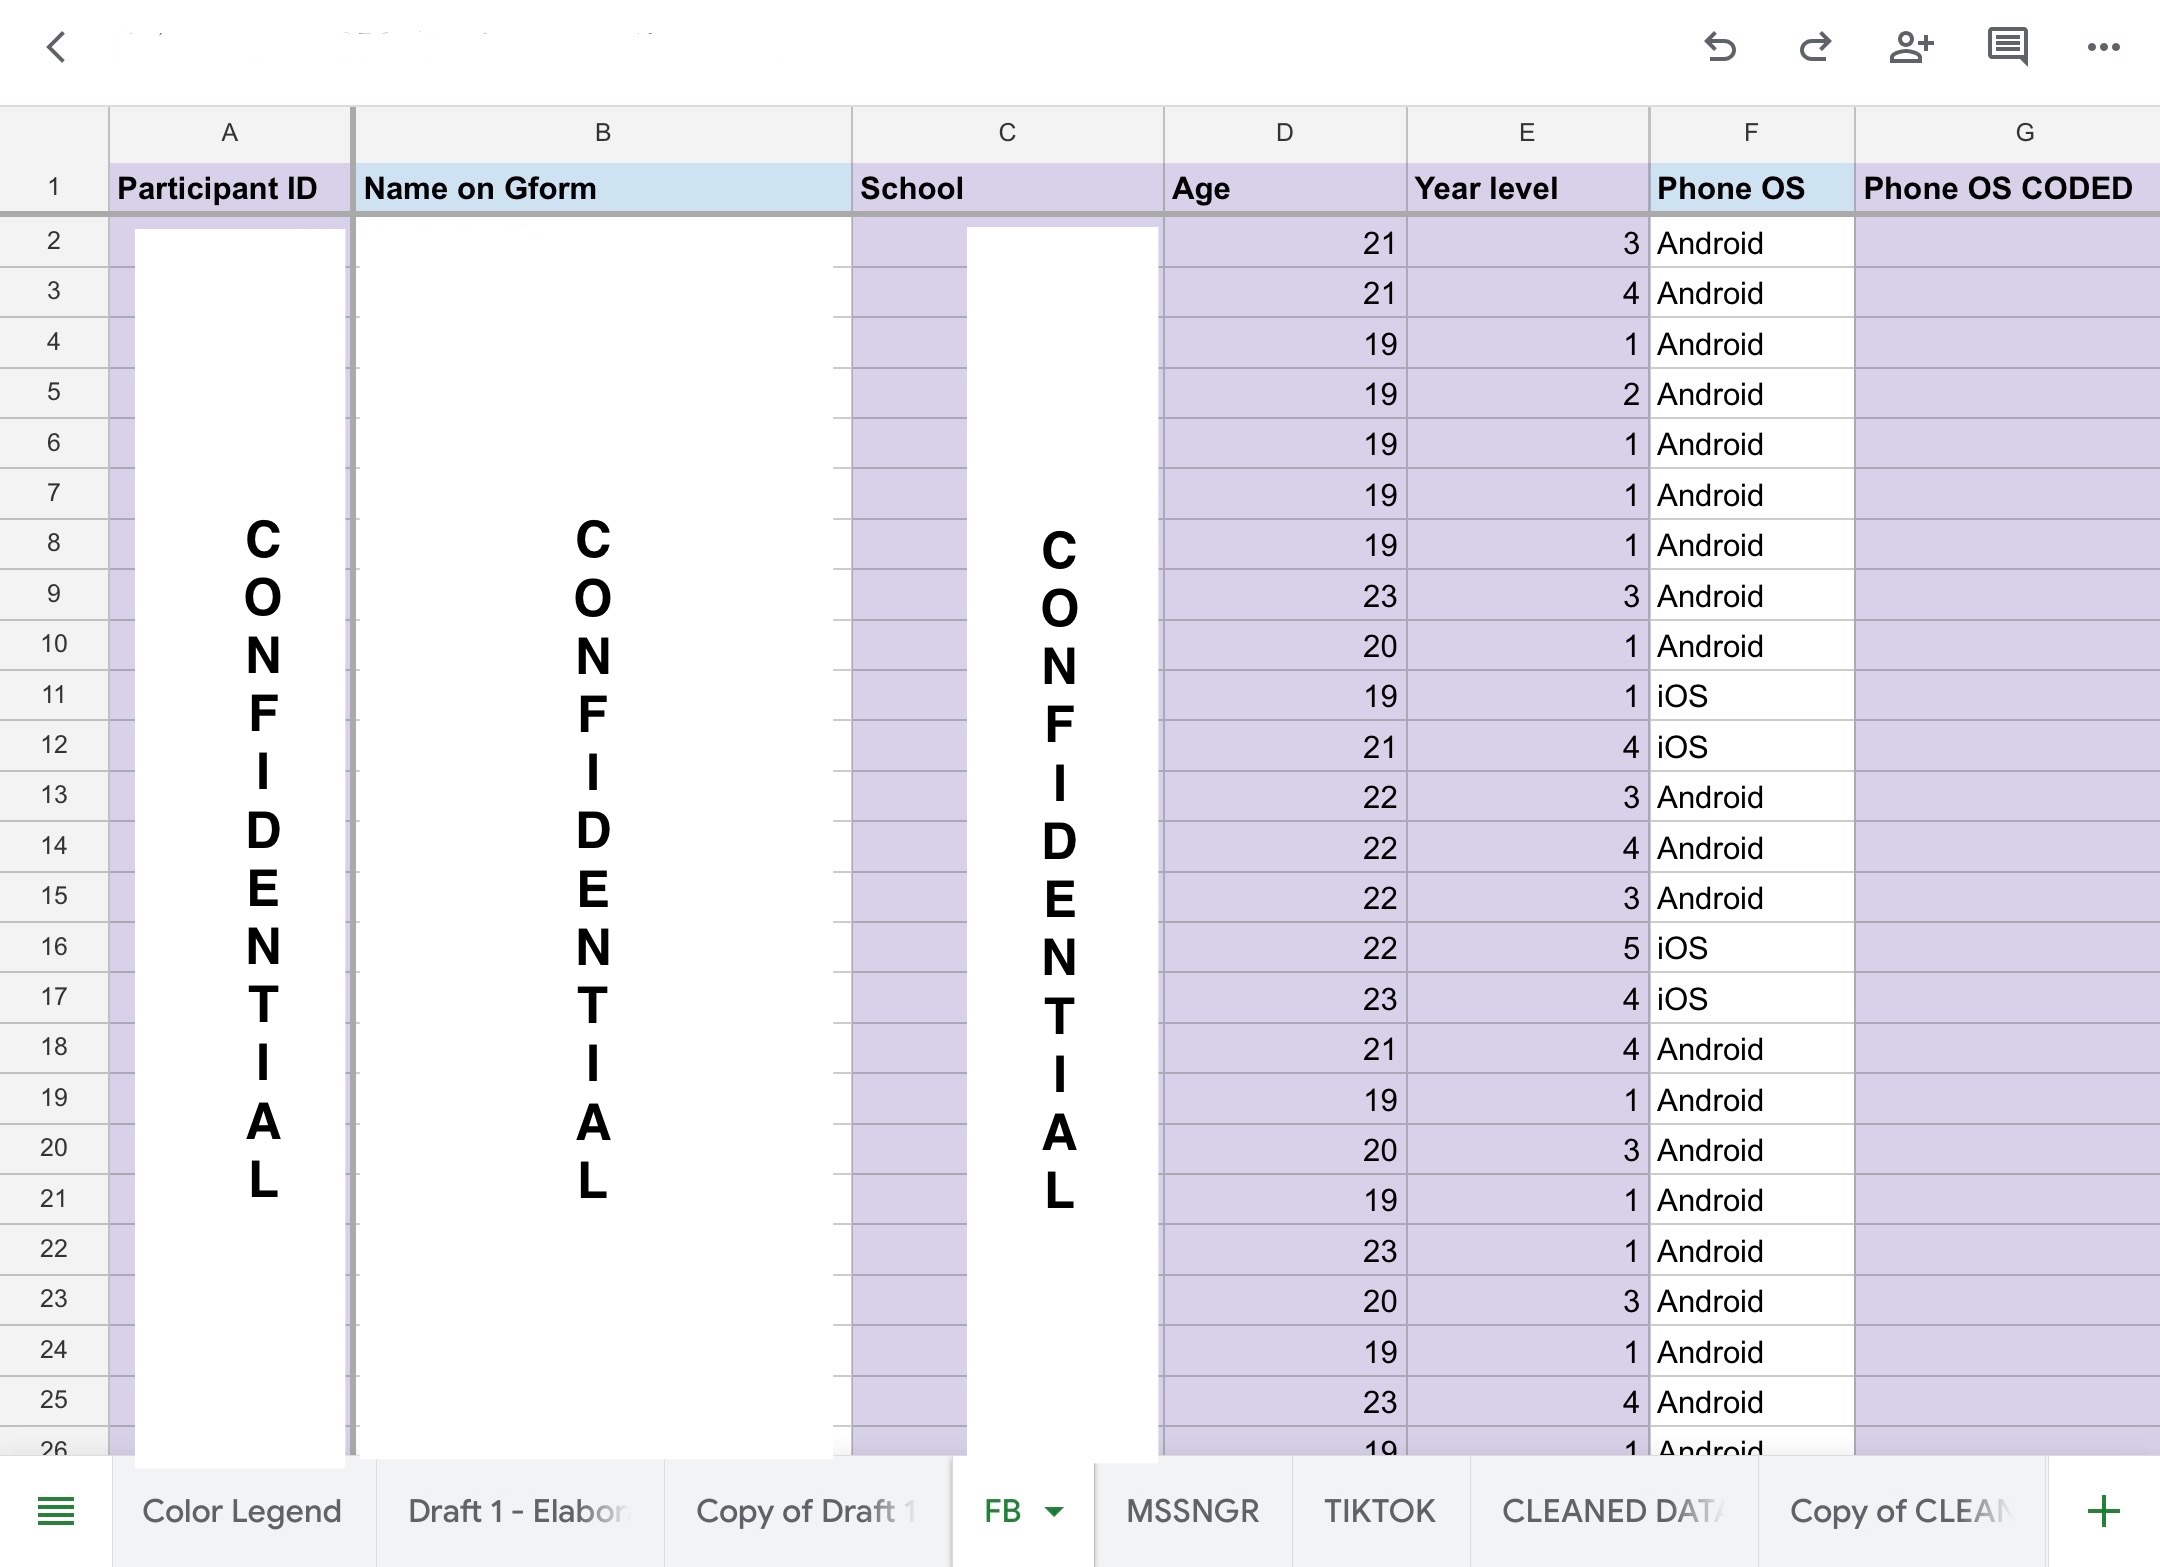Open the all sheets list icon
The width and height of the screenshot is (2160, 1567).
[56, 1511]
